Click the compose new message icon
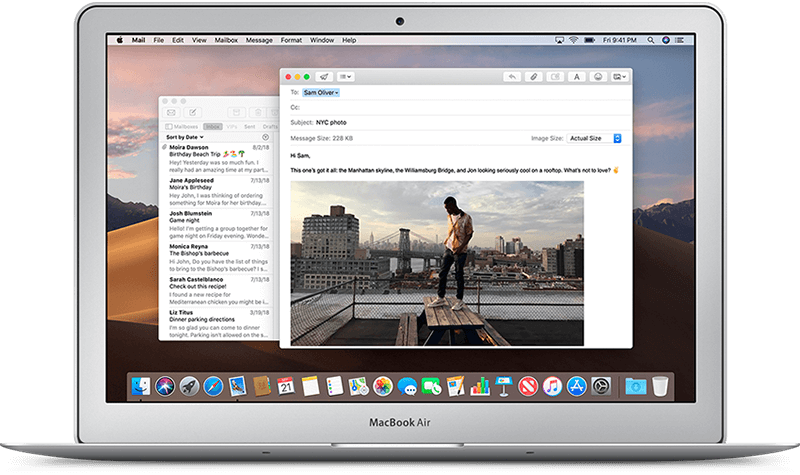This screenshot has width=800, height=475. pos(193,111)
